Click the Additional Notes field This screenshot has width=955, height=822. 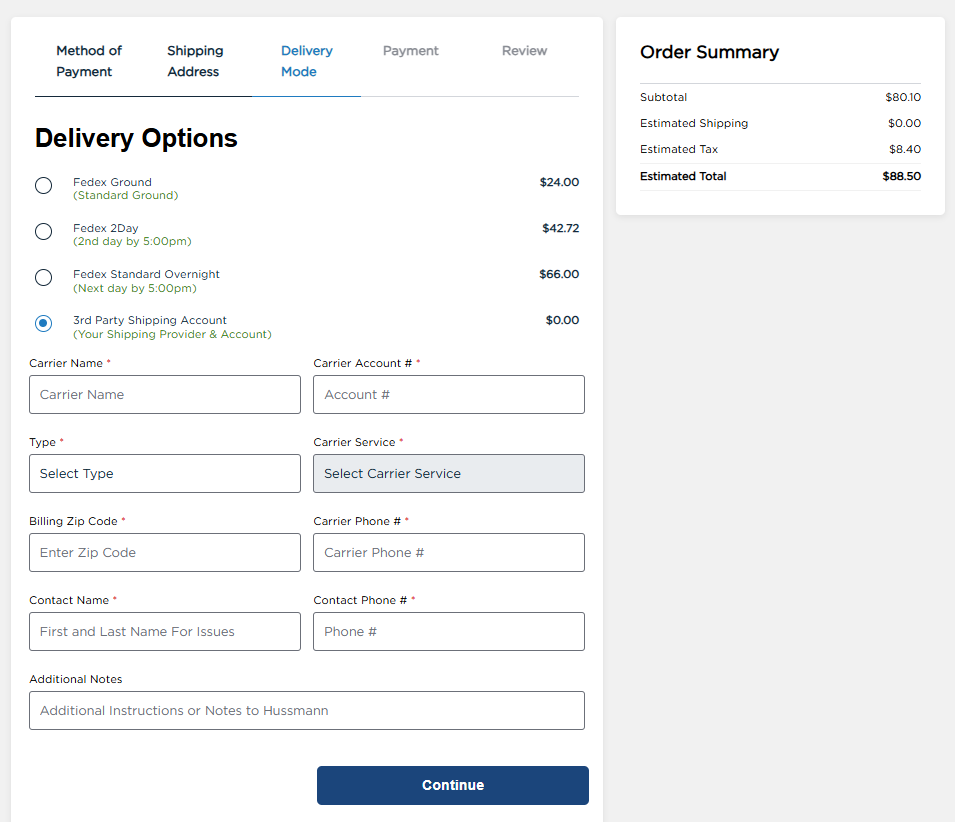click(x=306, y=710)
